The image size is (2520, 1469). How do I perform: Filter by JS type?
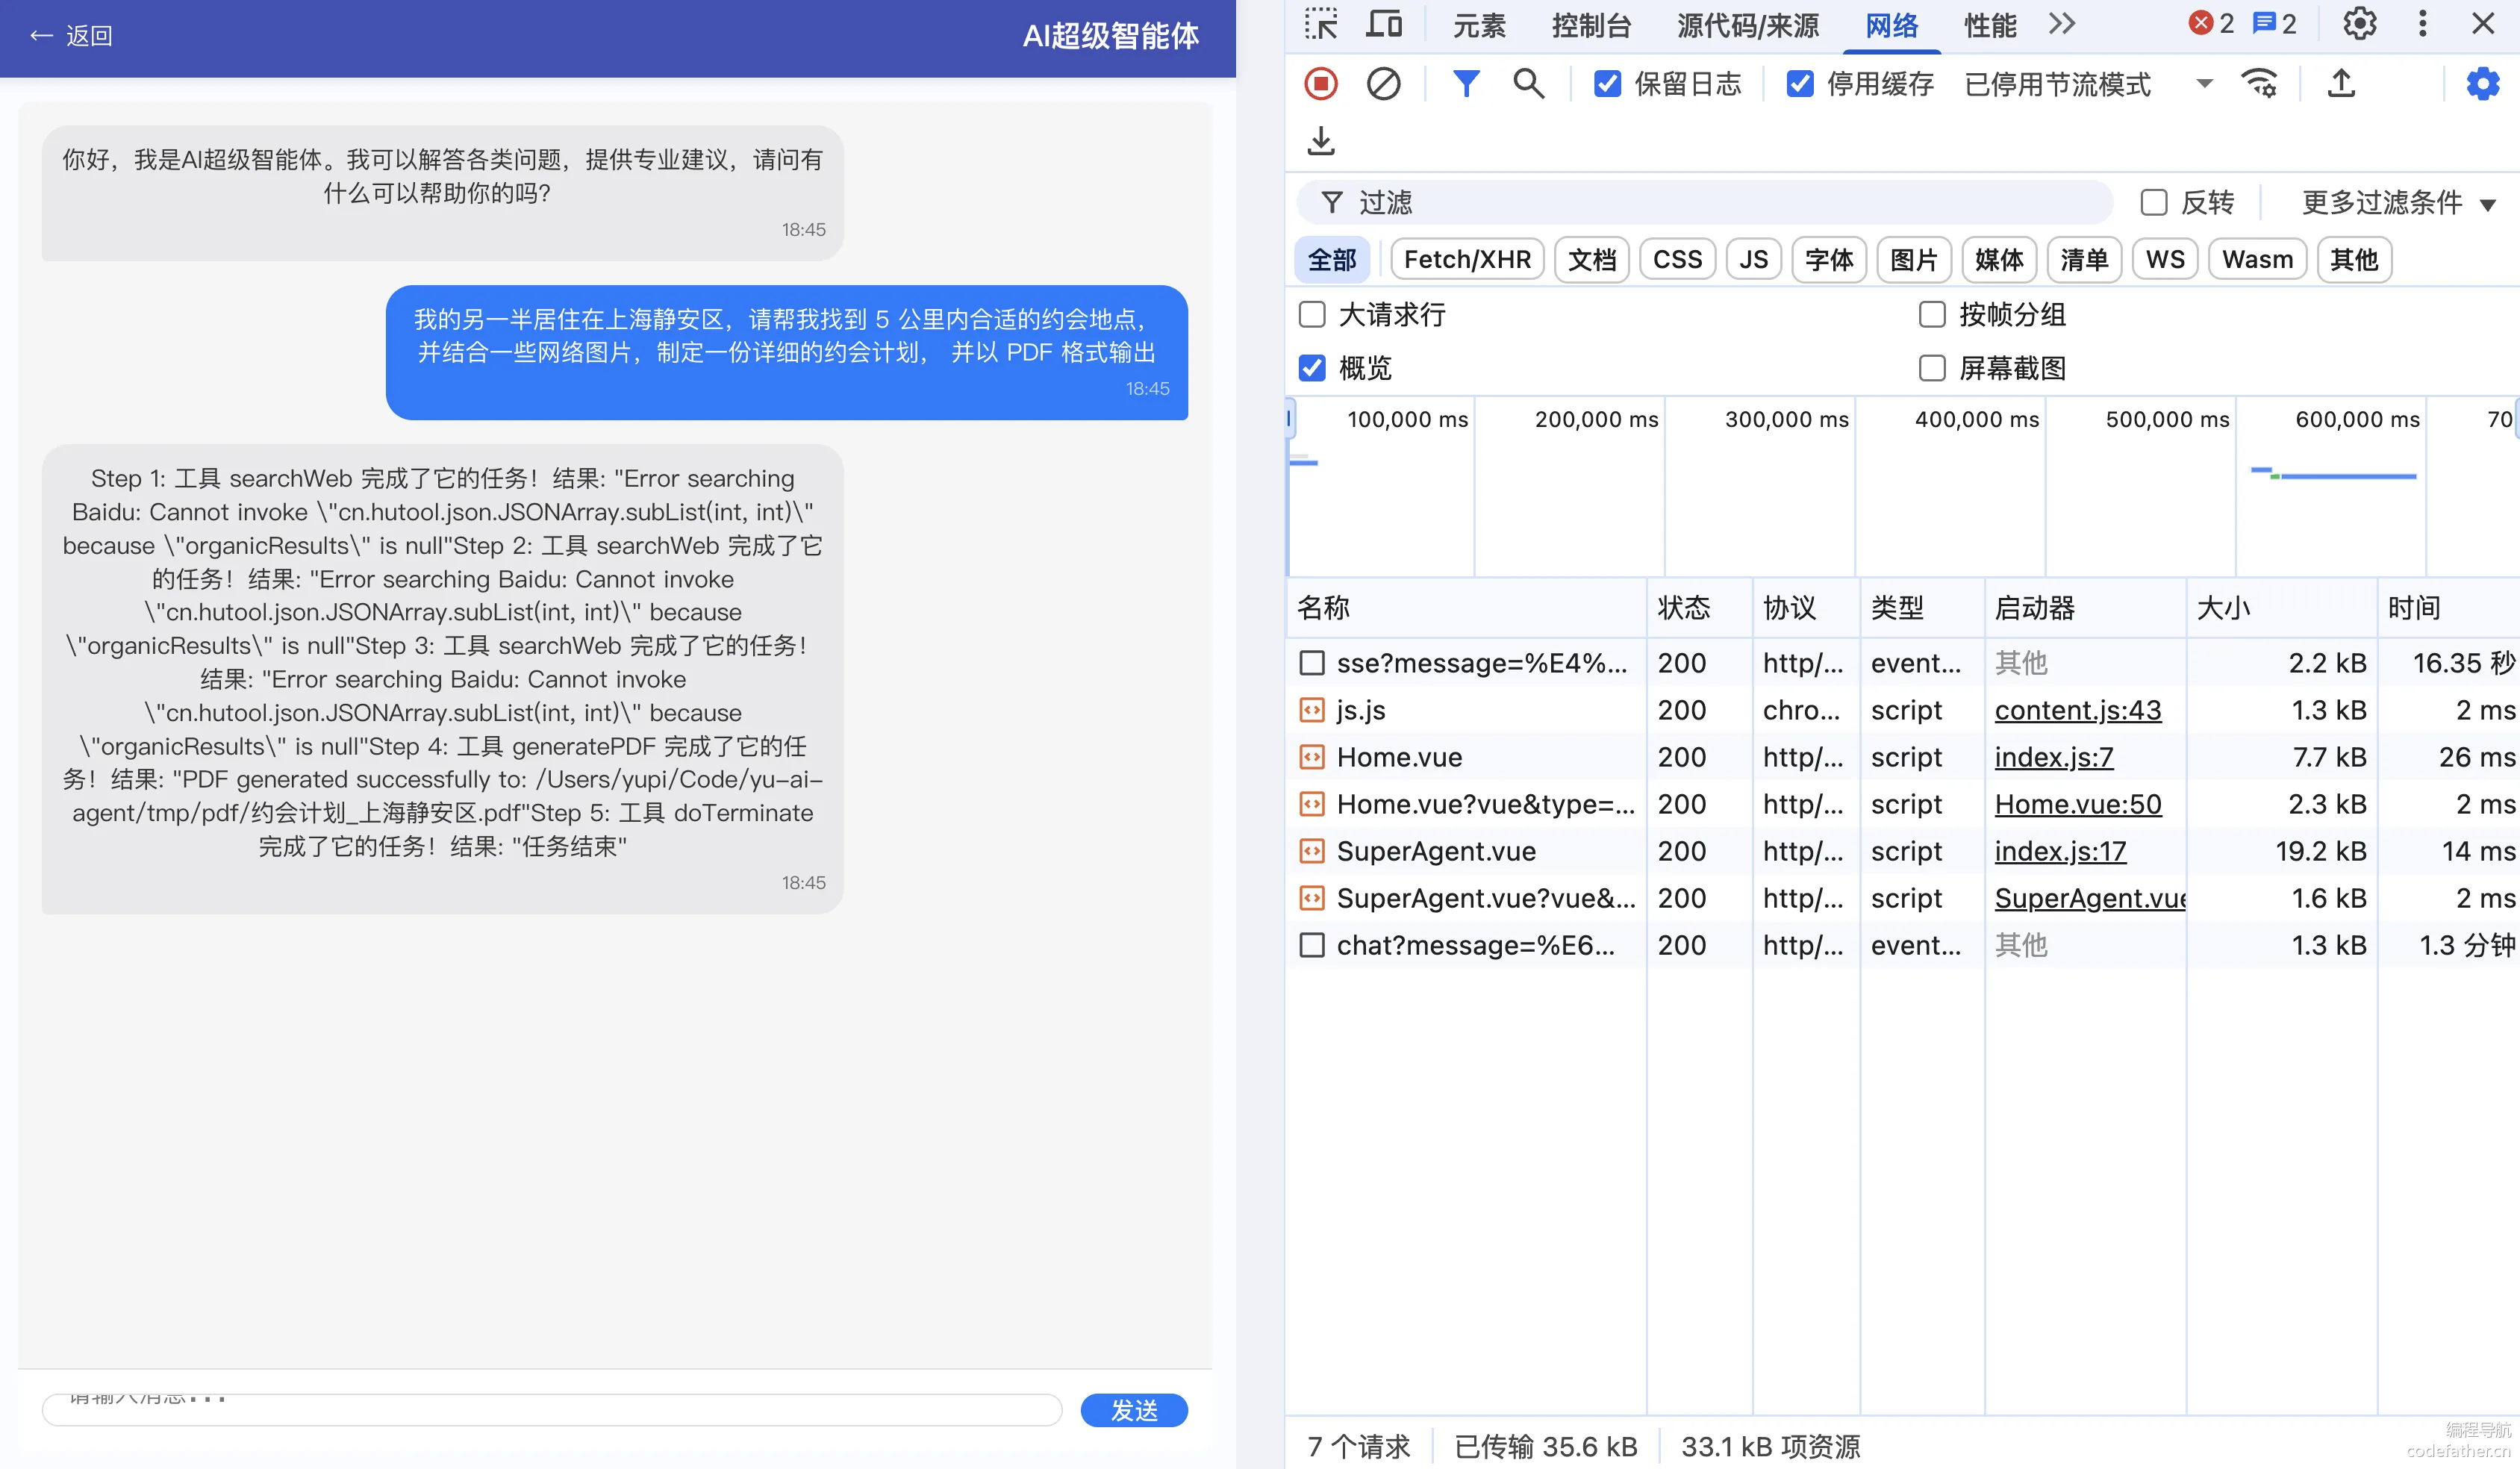pyautogui.click(x=1753, y=260)
